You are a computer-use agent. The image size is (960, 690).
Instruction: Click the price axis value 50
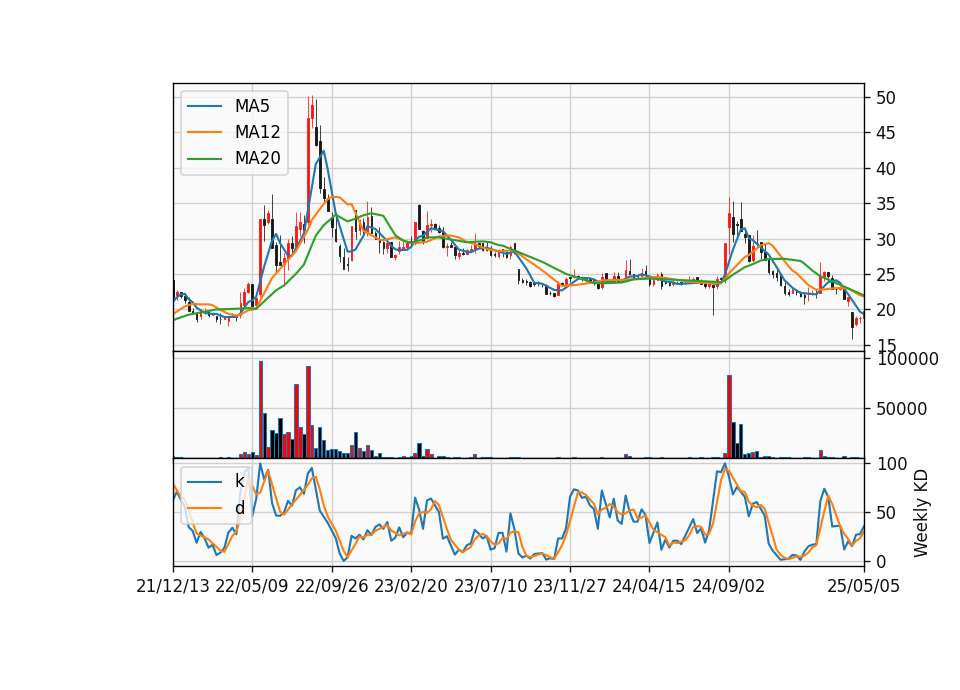(x=885, y=98)
